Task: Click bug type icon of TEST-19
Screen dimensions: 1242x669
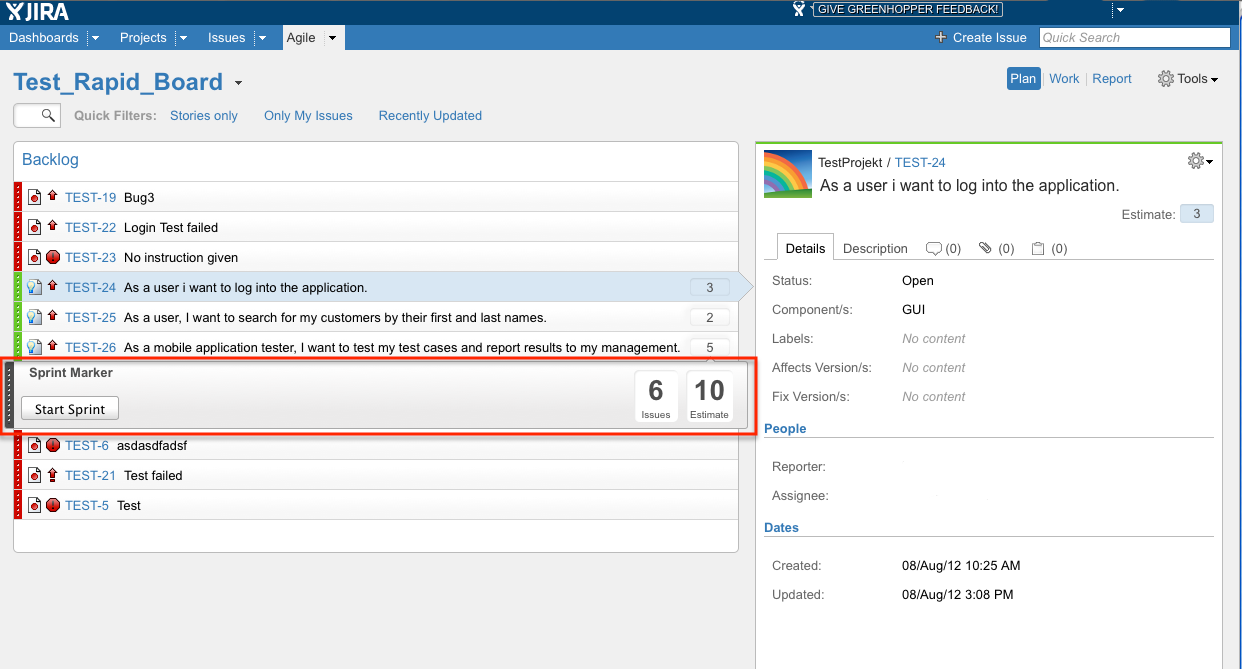Action: [x=34, y=197]
